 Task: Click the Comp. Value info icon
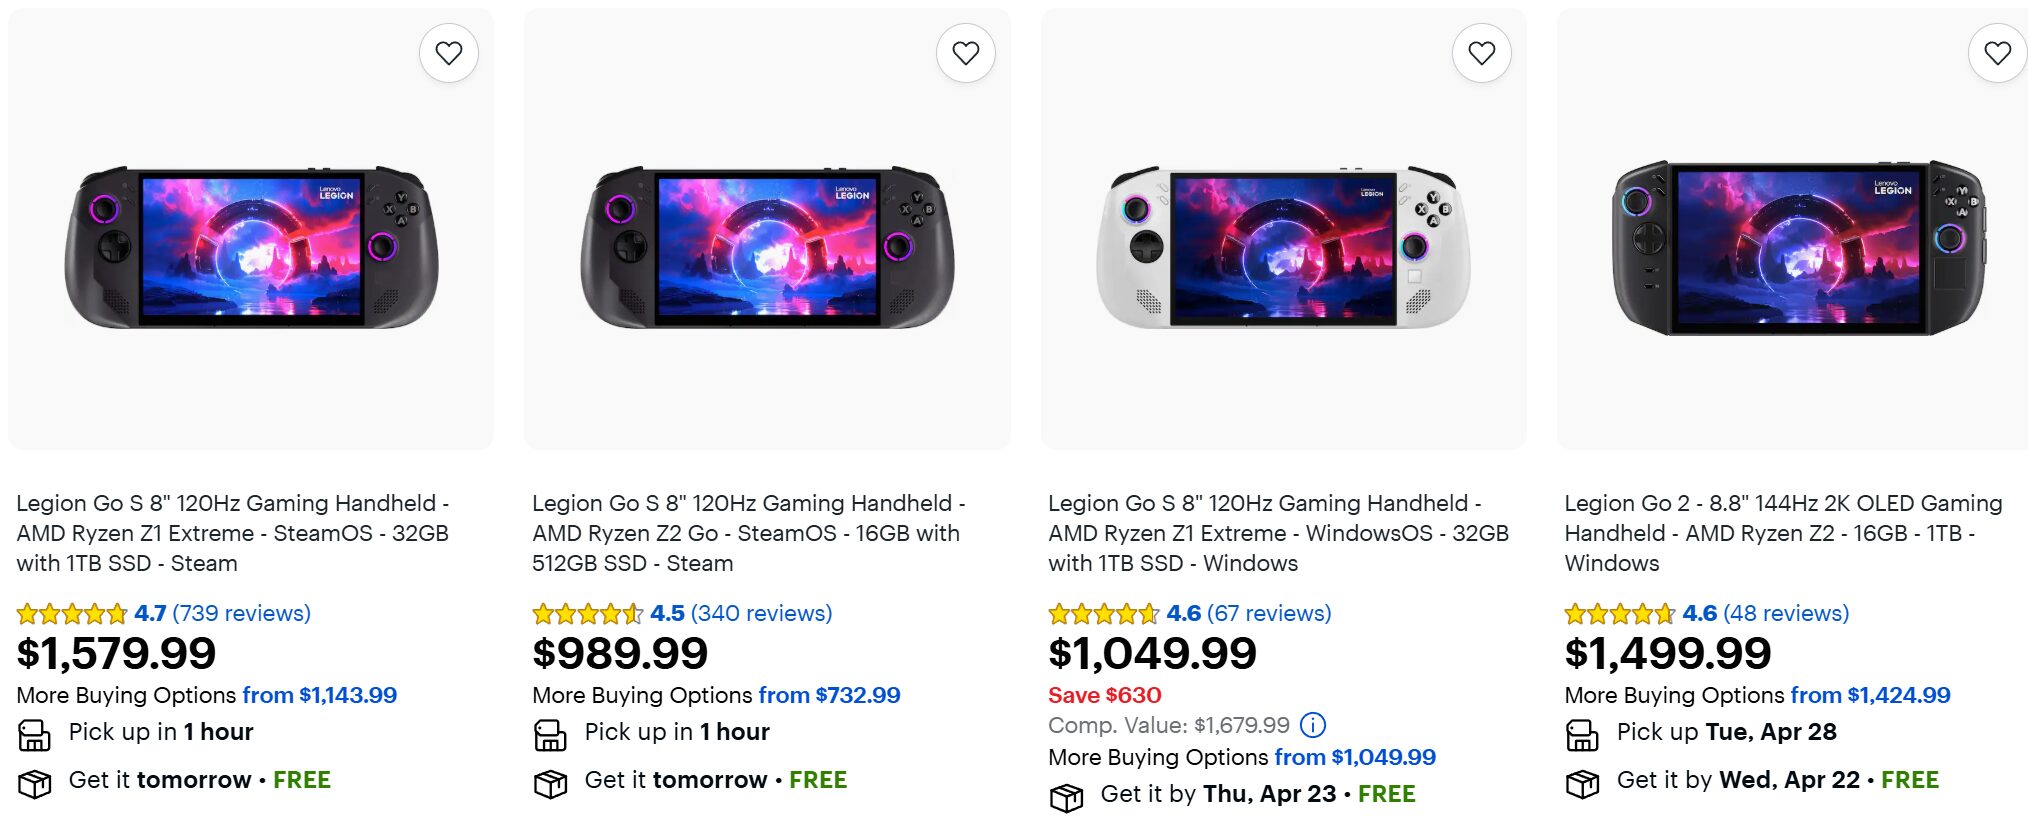point(1313,724)
